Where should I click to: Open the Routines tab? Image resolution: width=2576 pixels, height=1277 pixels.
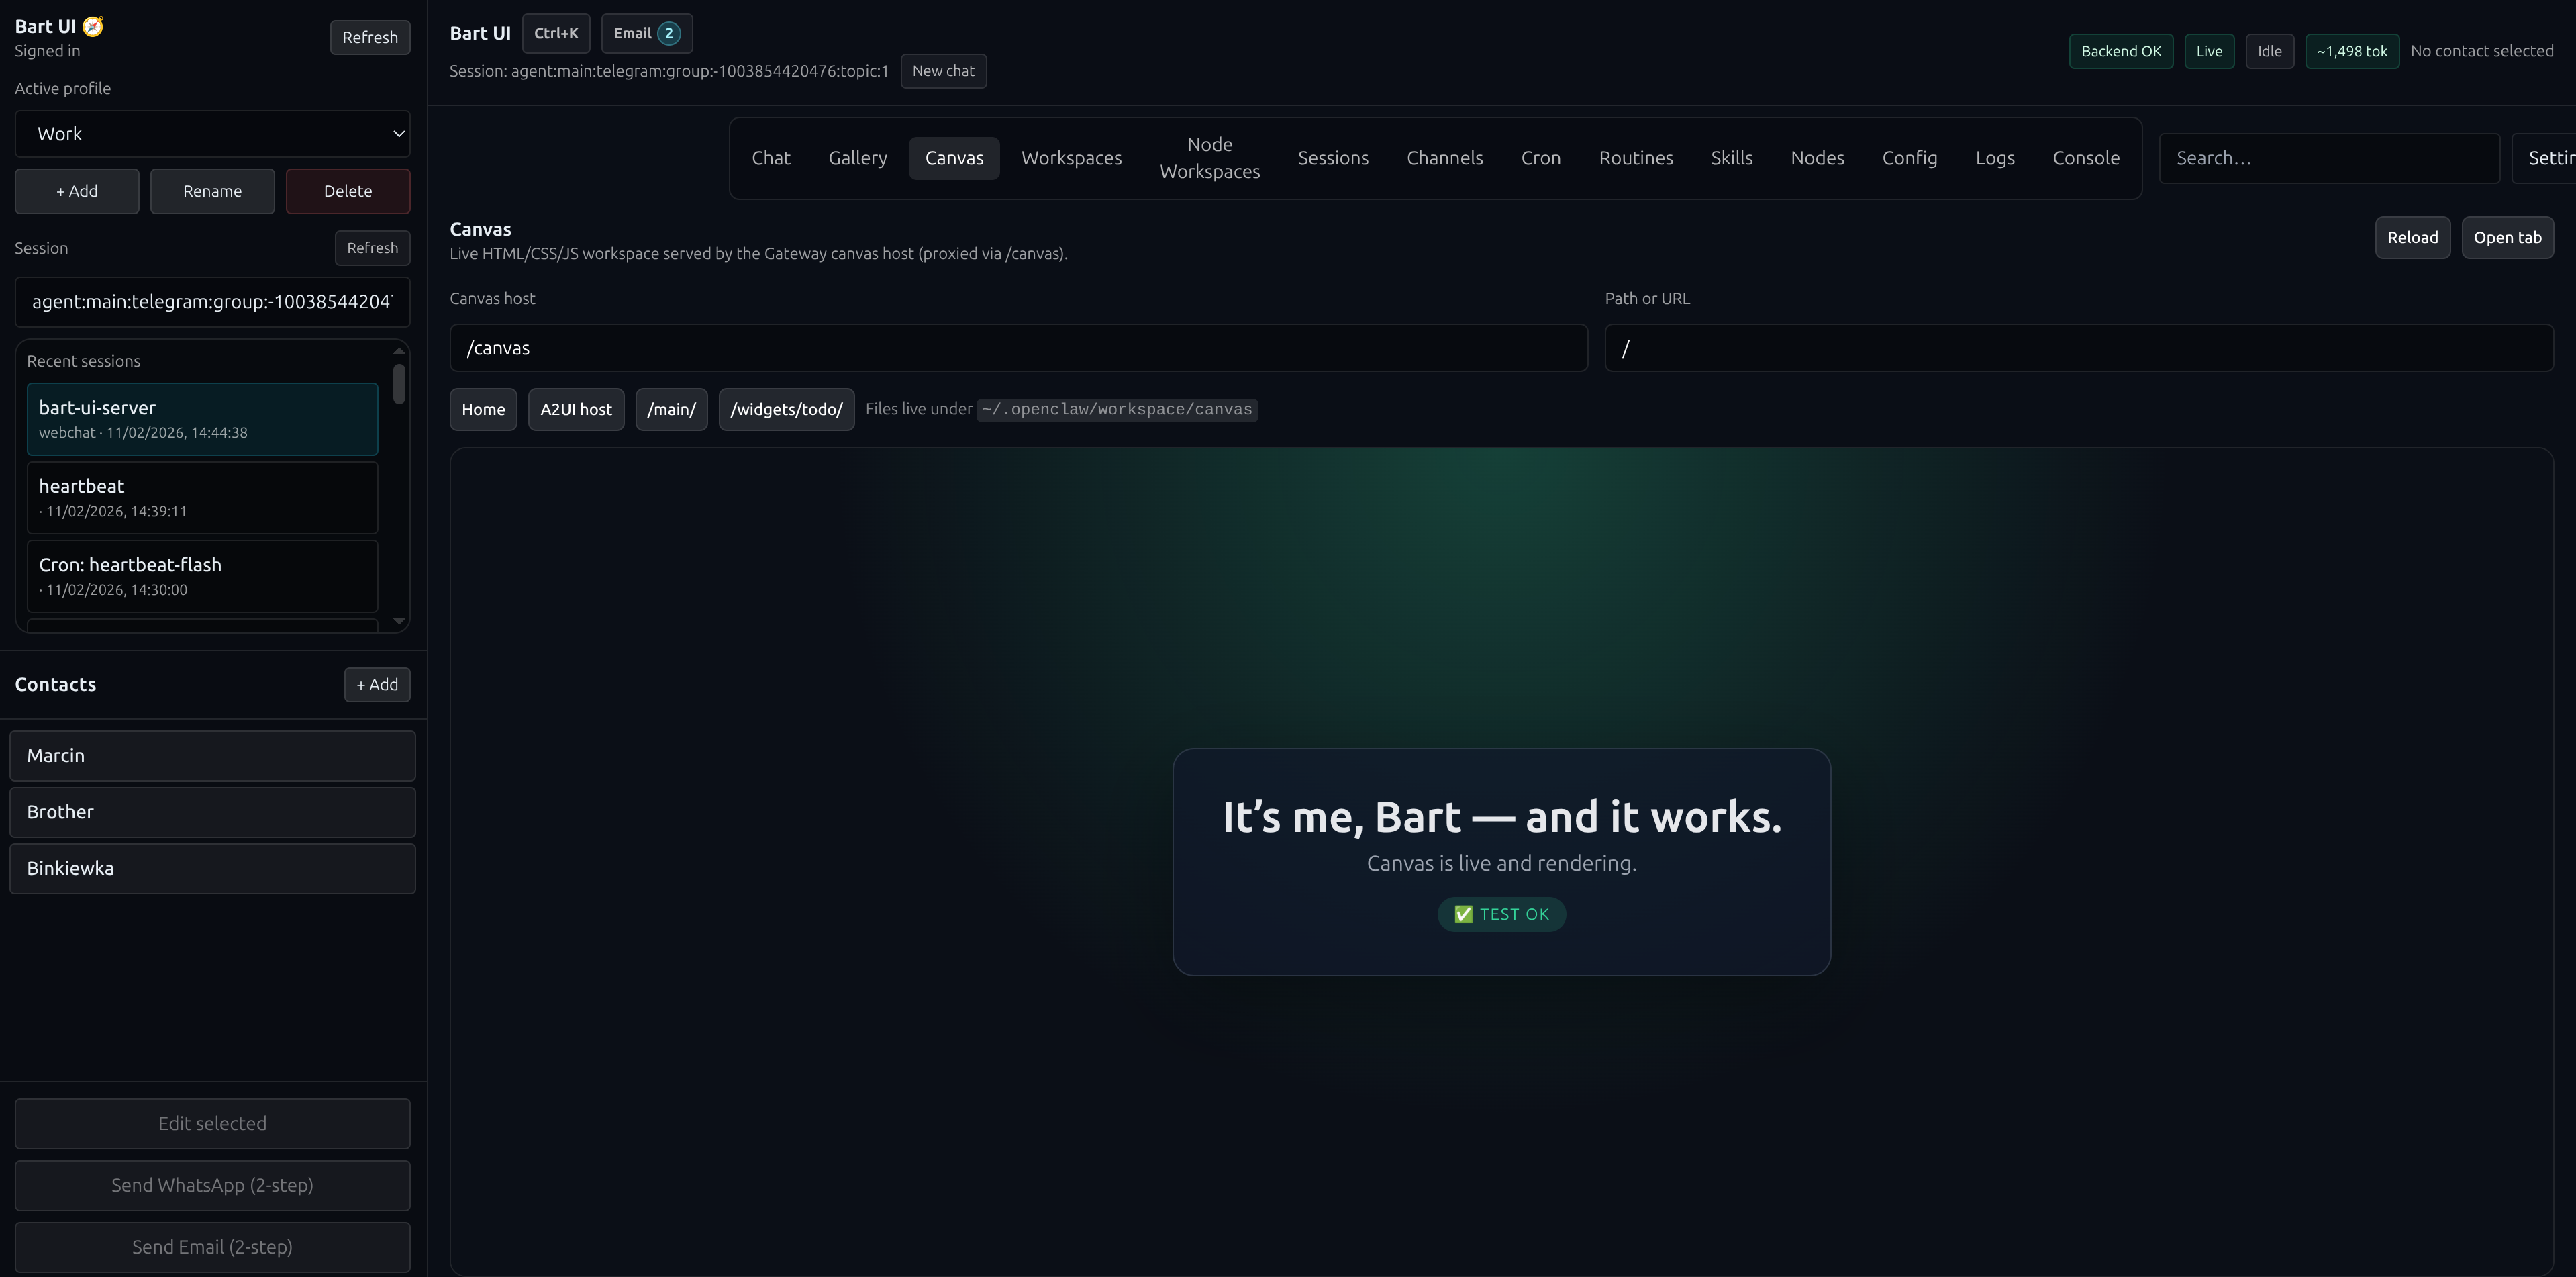(x=1635, y=158)
